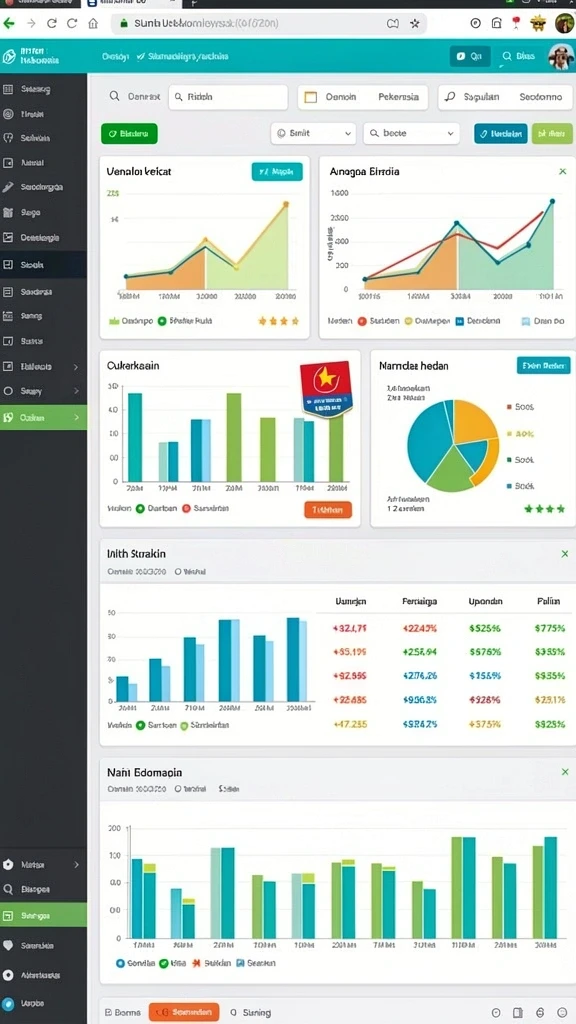Screen dimensions: 576x1024
Task: Toggle the yellow Oaalepen series legend marker
Action: [409, 321]
